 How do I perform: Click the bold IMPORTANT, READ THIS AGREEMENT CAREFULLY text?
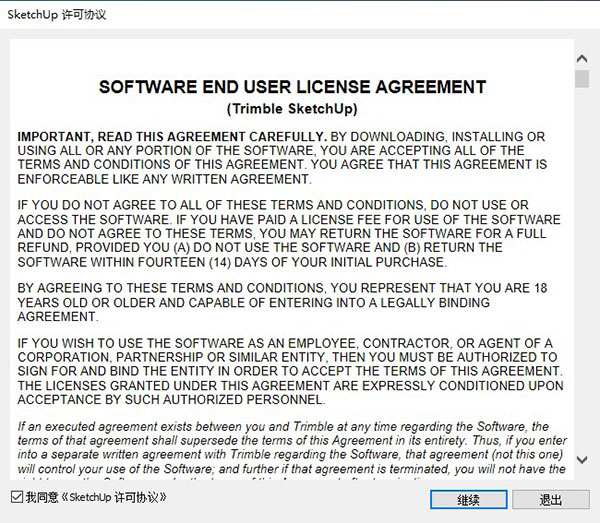click(172, 137)
